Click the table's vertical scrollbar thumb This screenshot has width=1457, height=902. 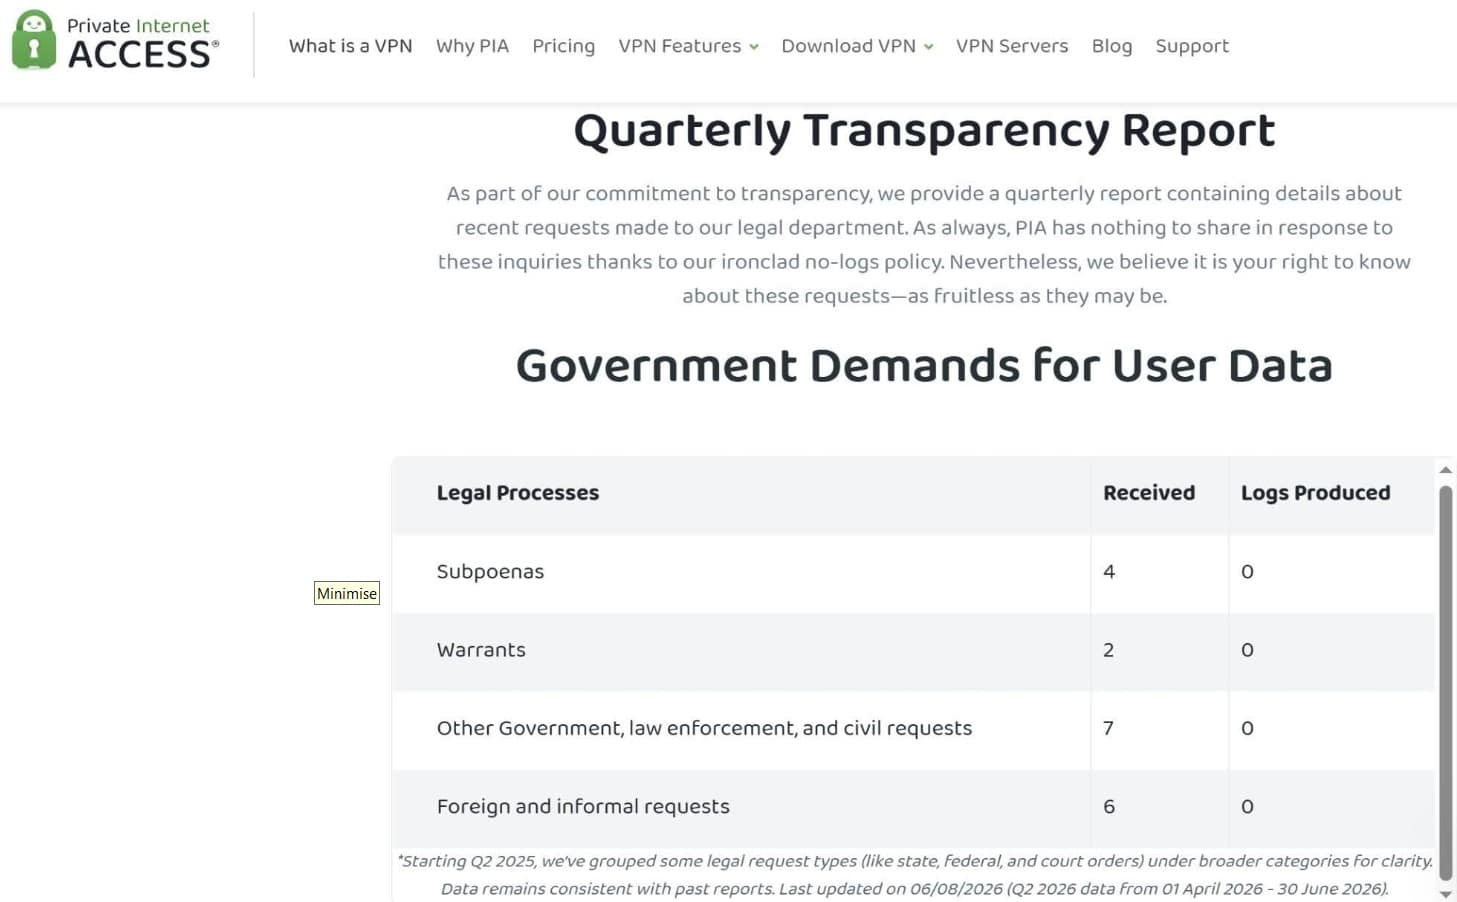click(x=1445, y=683)
